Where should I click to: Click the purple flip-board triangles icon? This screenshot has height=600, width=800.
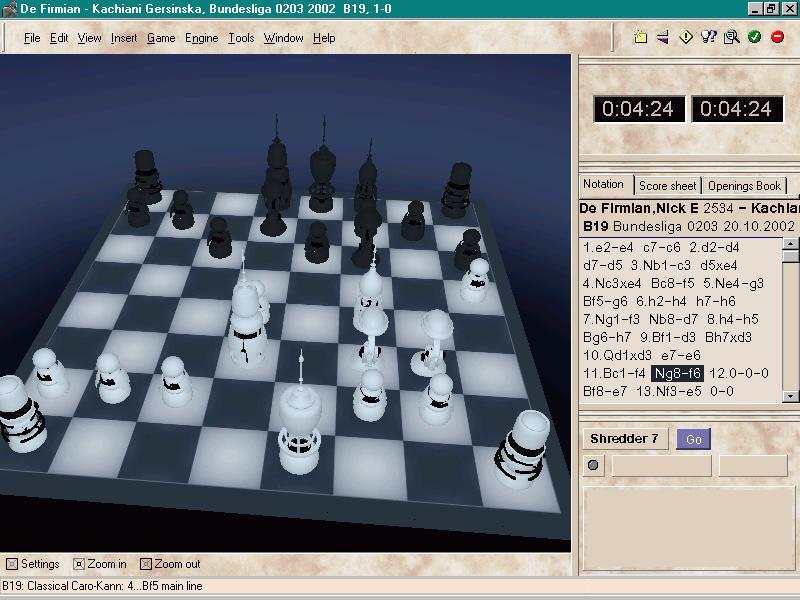tap(663, 38)
